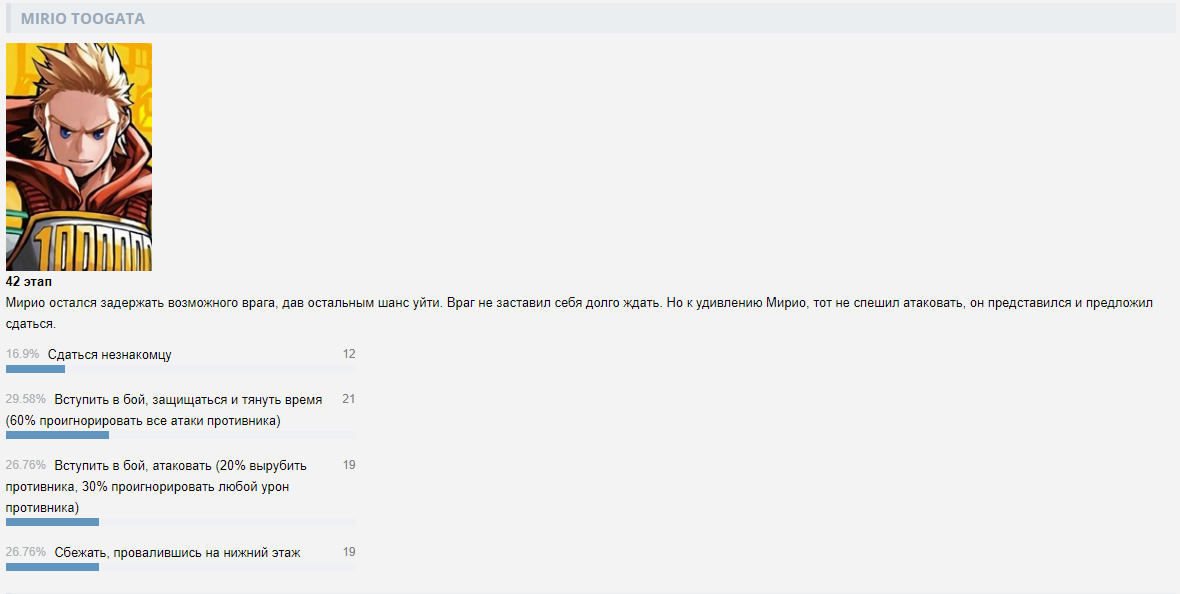Open the Mirio character portrait image
Screen dimensions: 1180x594
[x=79, y=157]
